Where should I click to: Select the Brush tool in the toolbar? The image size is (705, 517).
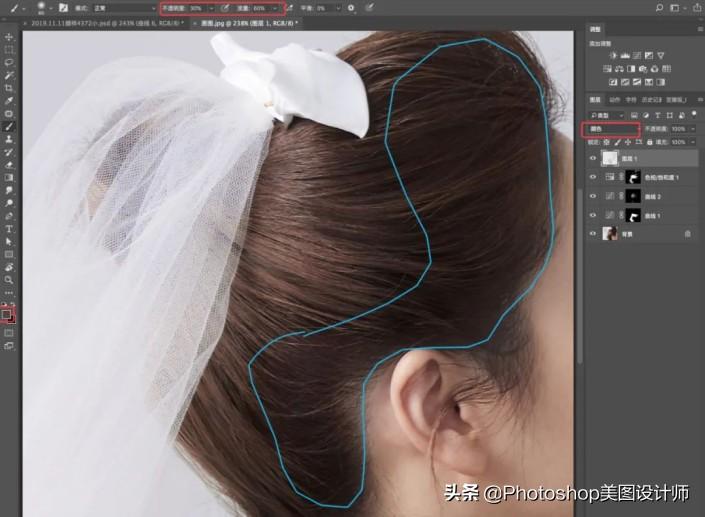[x=9, y=127]
